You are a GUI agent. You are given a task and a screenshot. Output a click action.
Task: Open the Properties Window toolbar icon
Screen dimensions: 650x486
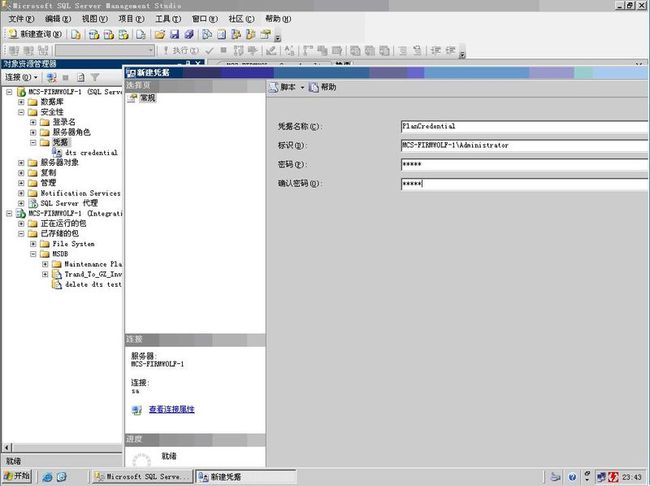265,34
